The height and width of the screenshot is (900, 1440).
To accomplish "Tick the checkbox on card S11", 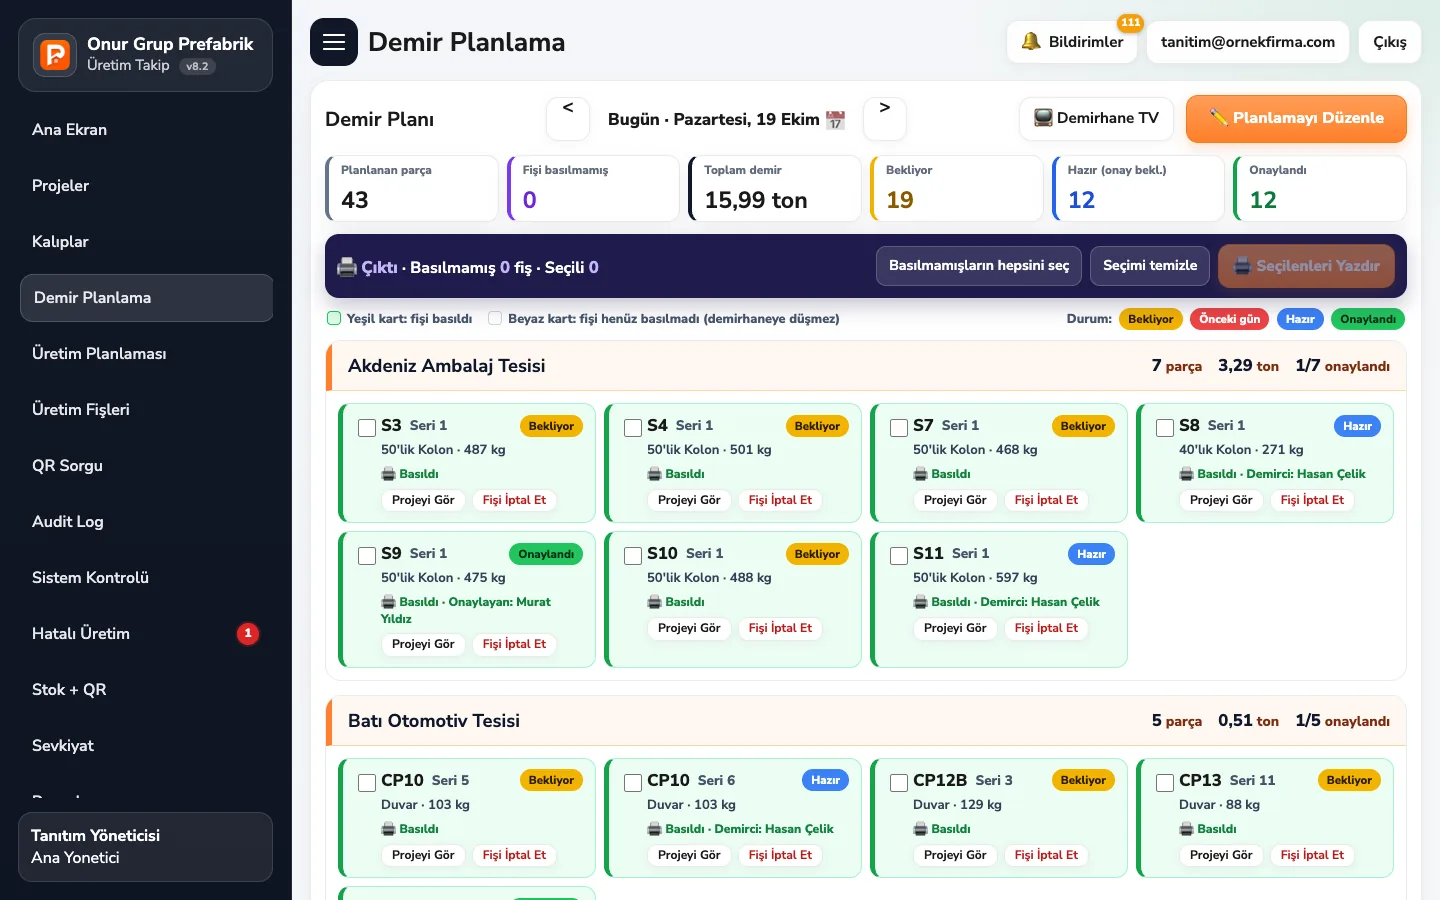I will pos(899,556).
